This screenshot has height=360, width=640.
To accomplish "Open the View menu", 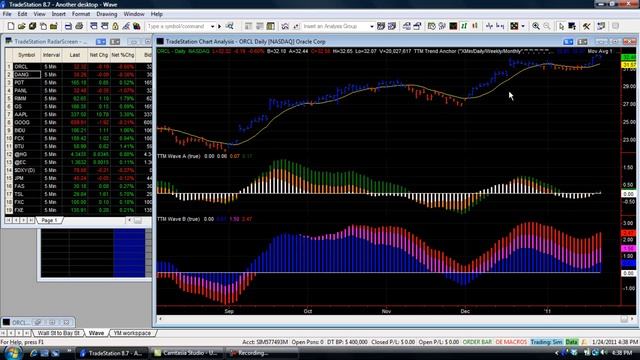I will pyautogui.click(x=40, y=14).
